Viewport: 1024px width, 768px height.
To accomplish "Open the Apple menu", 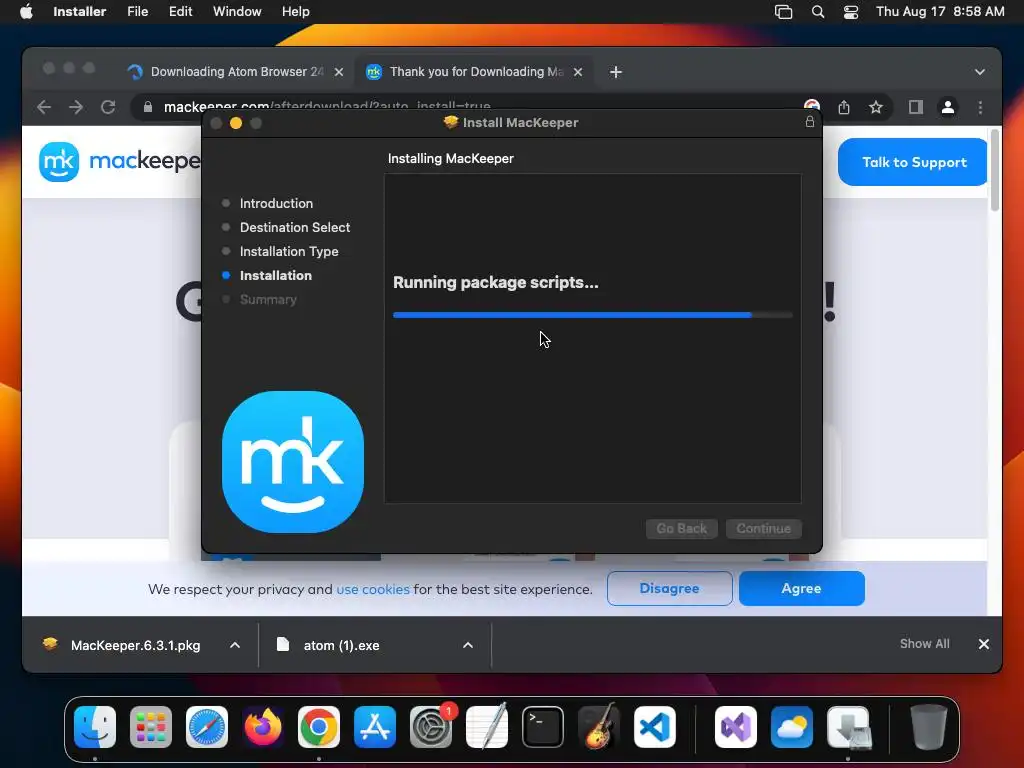I will 26,11.
